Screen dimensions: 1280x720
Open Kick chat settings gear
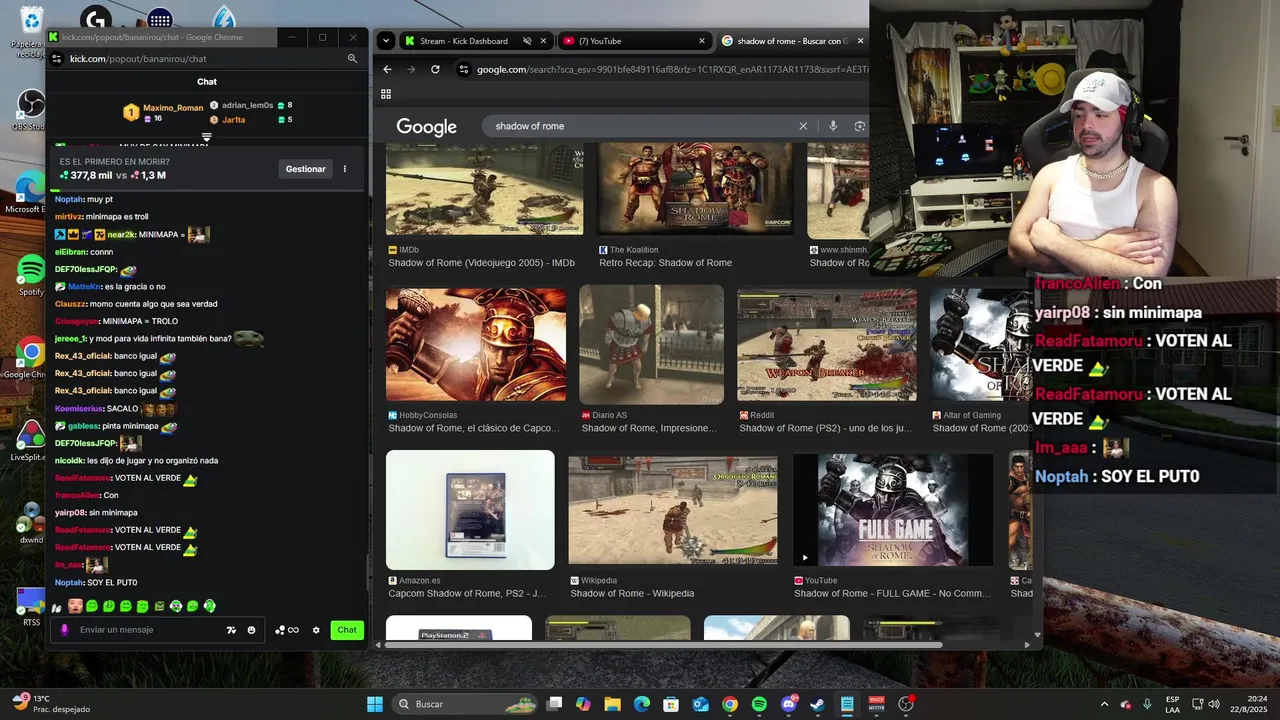point(316,630)
